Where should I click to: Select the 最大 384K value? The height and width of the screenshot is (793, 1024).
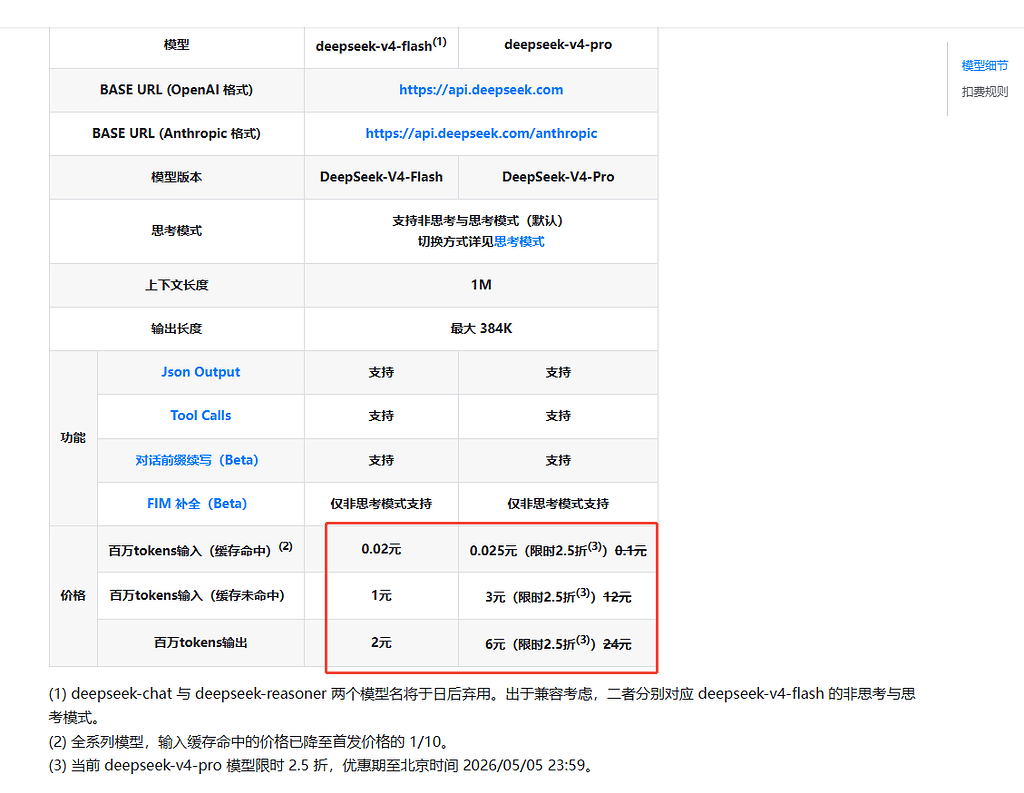[481, 329]
